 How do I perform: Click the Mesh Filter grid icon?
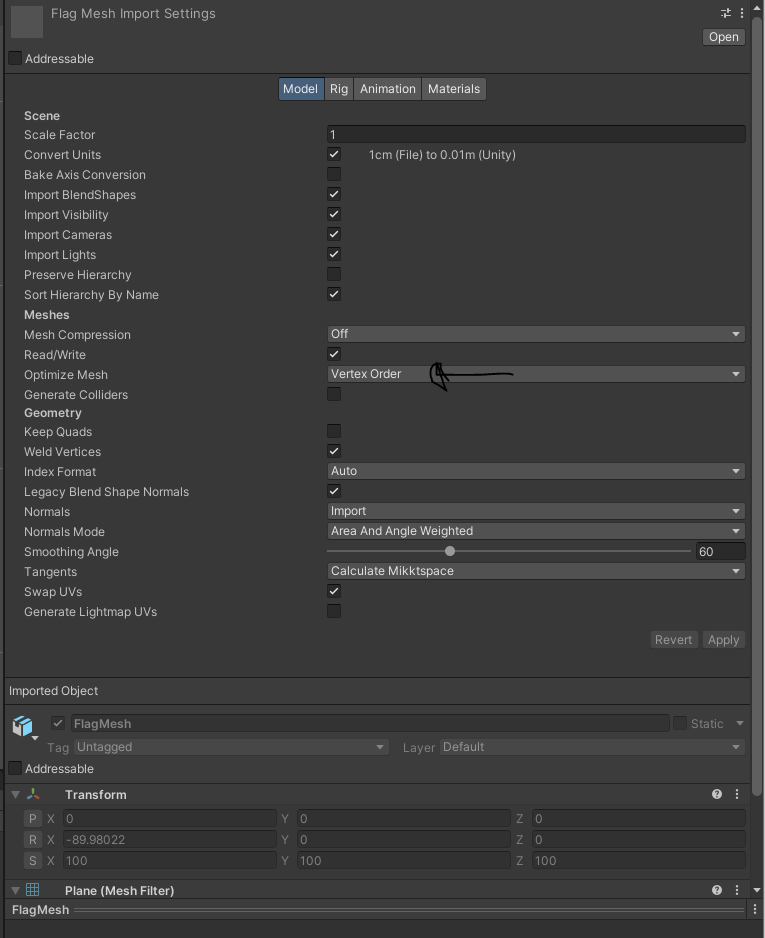[x=34, y=890]
